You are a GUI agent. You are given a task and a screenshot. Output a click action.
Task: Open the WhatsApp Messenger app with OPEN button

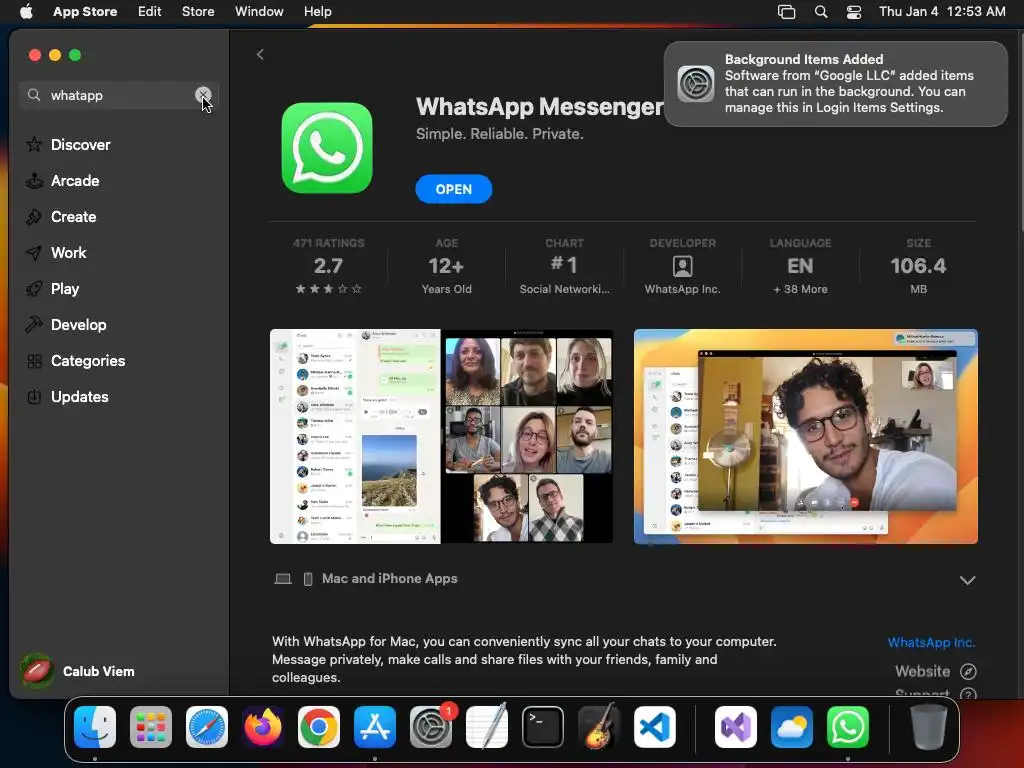[453, 189]
